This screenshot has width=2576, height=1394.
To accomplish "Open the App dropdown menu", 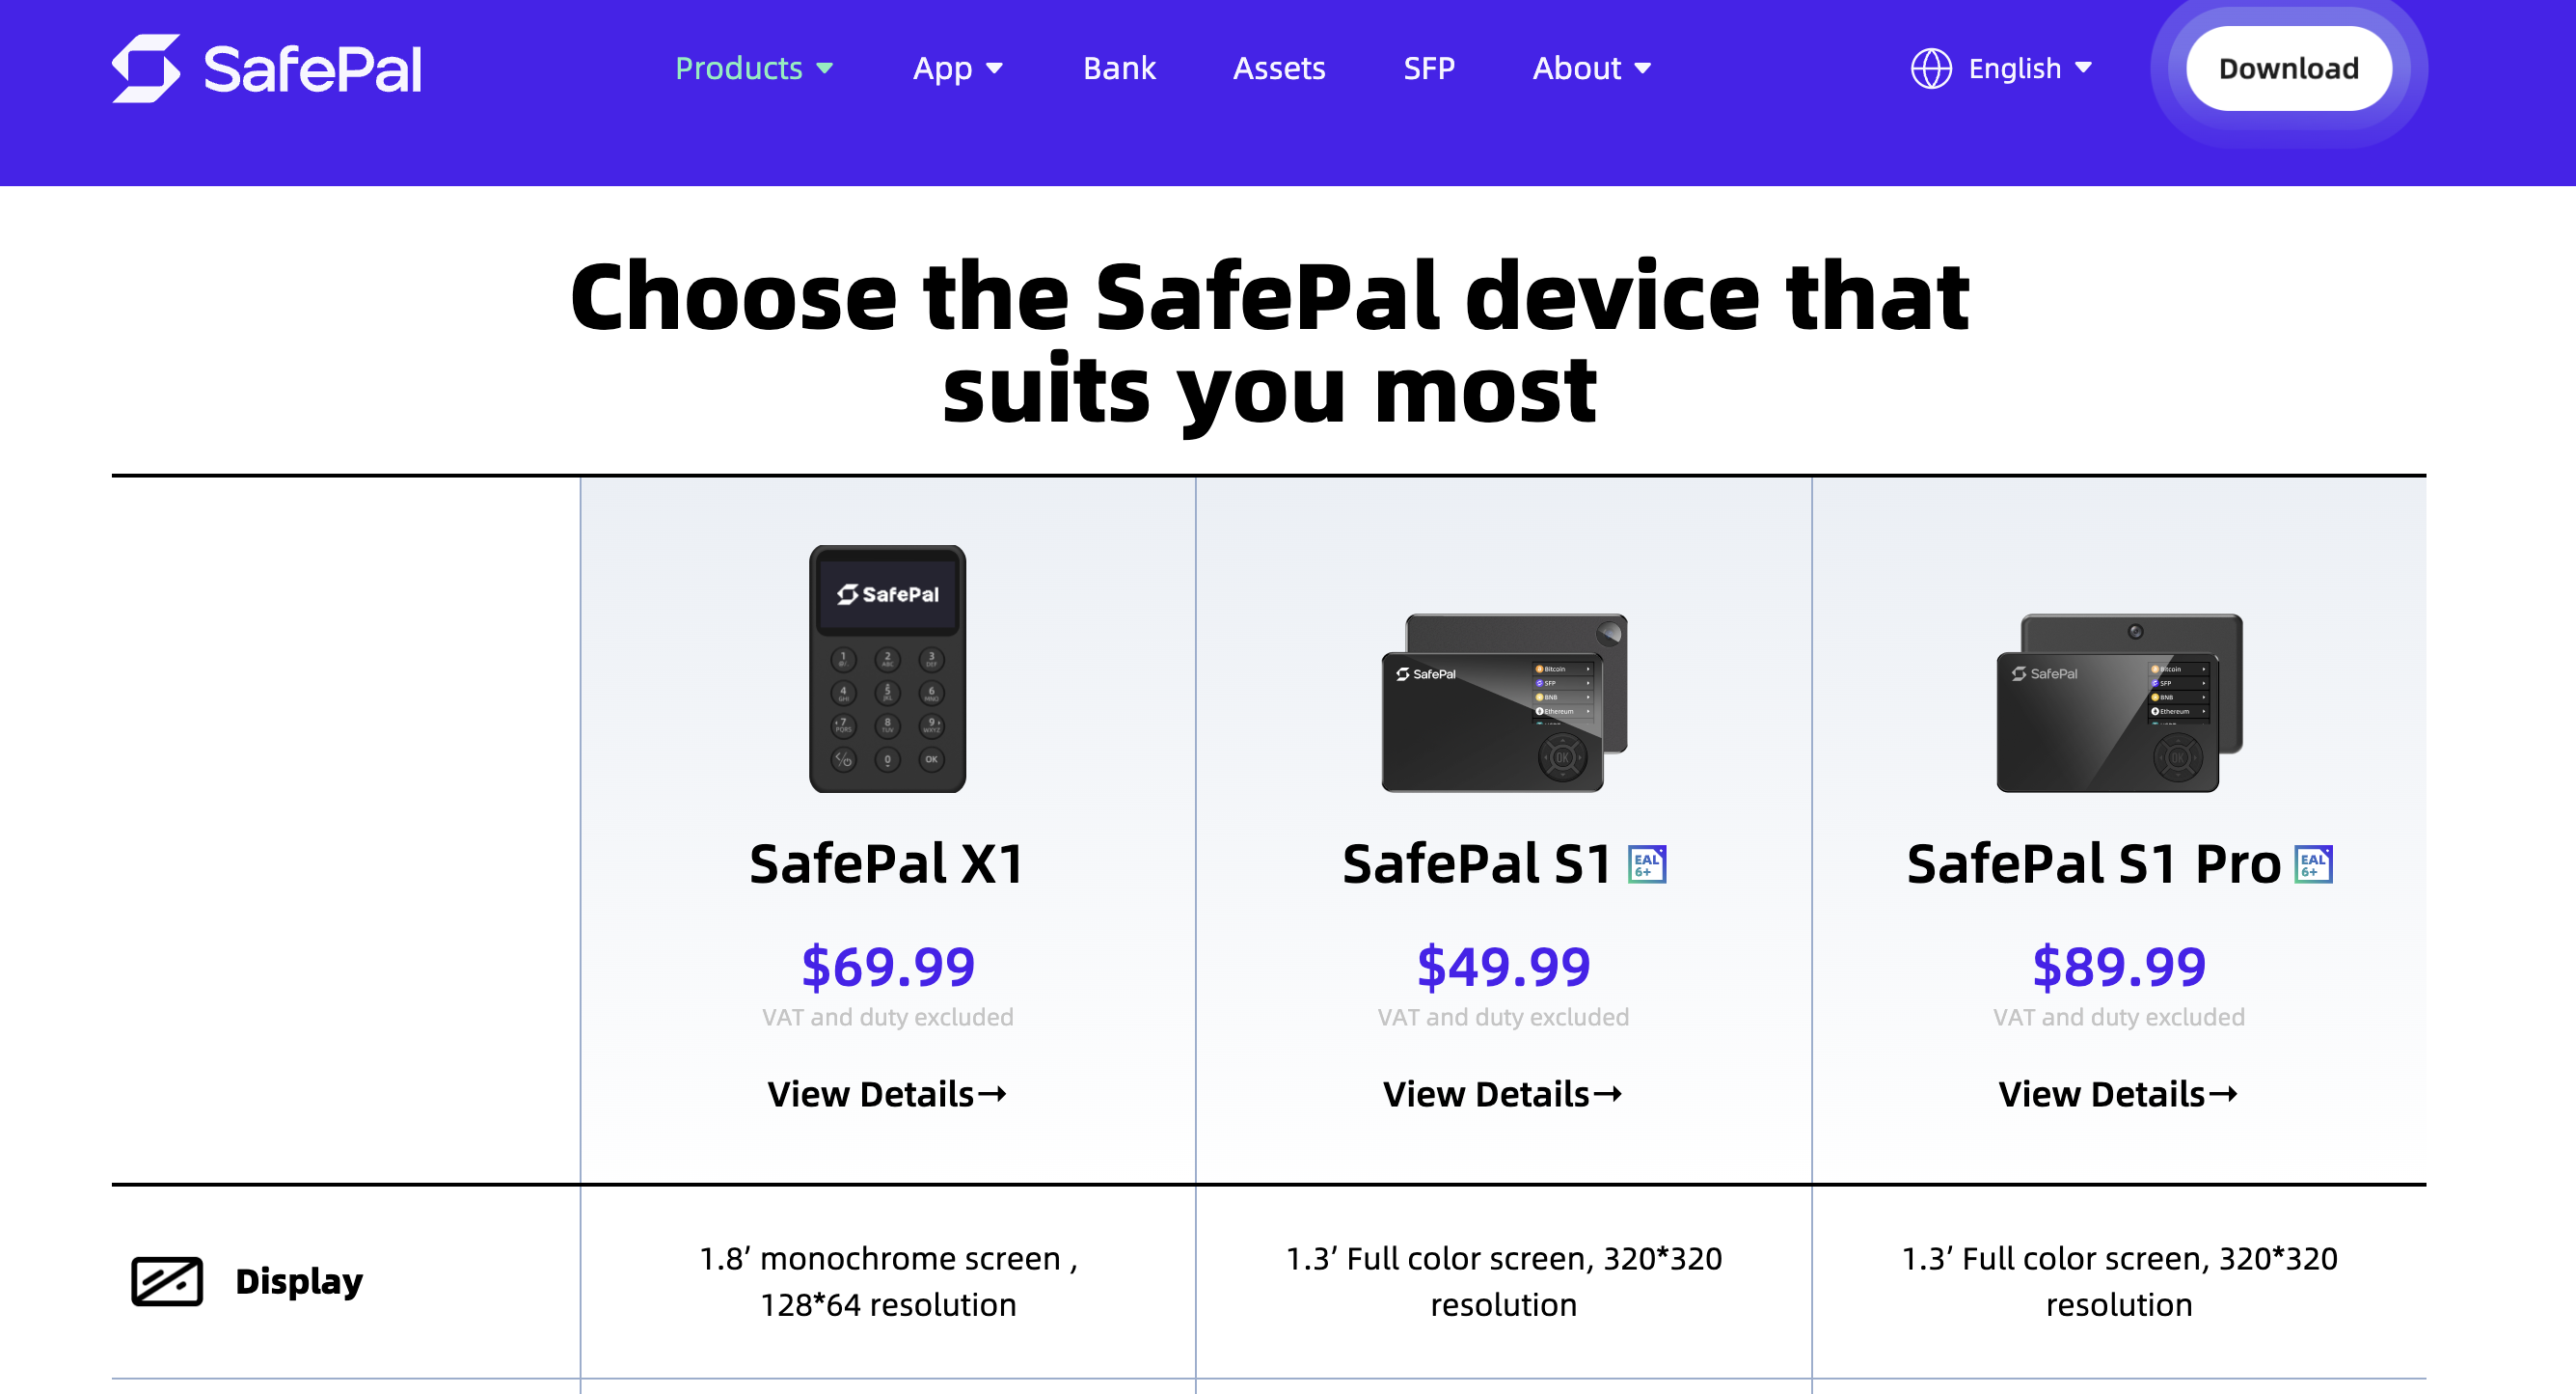I will point(957,68).
